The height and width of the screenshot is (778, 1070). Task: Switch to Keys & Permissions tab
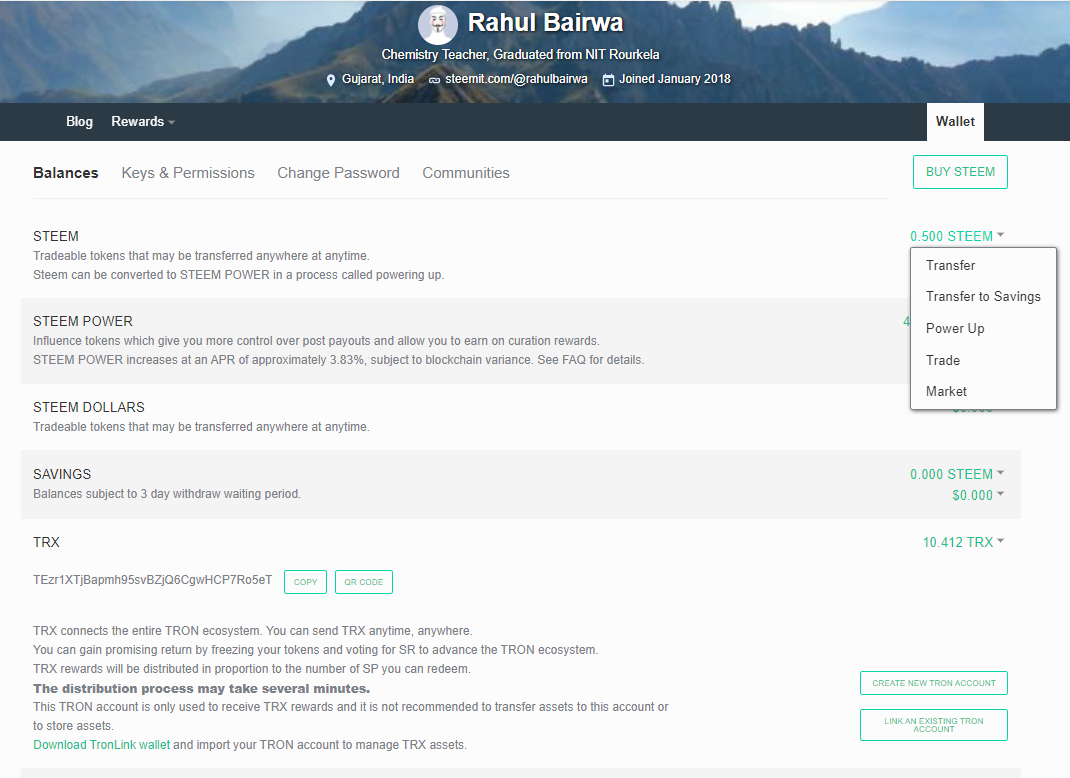(188, 173)
